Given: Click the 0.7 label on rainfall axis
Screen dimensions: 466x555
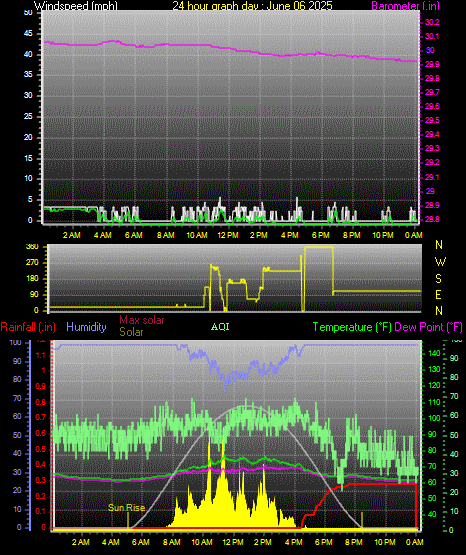Looking at the screenshot, I should 41,417.
